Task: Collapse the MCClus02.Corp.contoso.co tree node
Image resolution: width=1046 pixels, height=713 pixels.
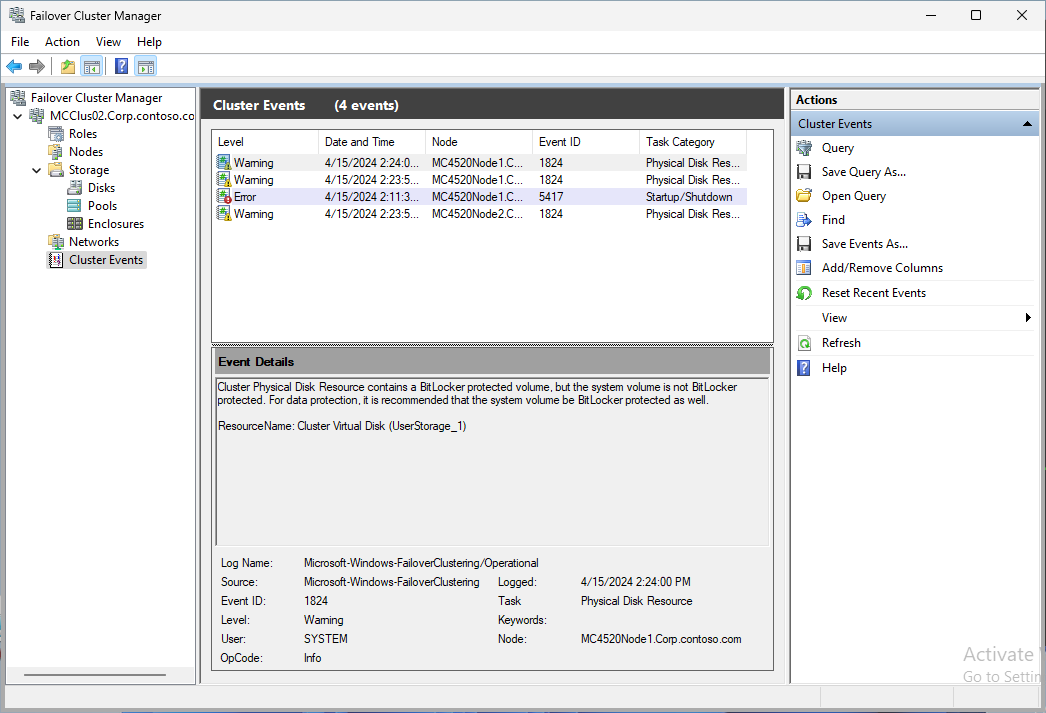Action: tap(17, 115)
